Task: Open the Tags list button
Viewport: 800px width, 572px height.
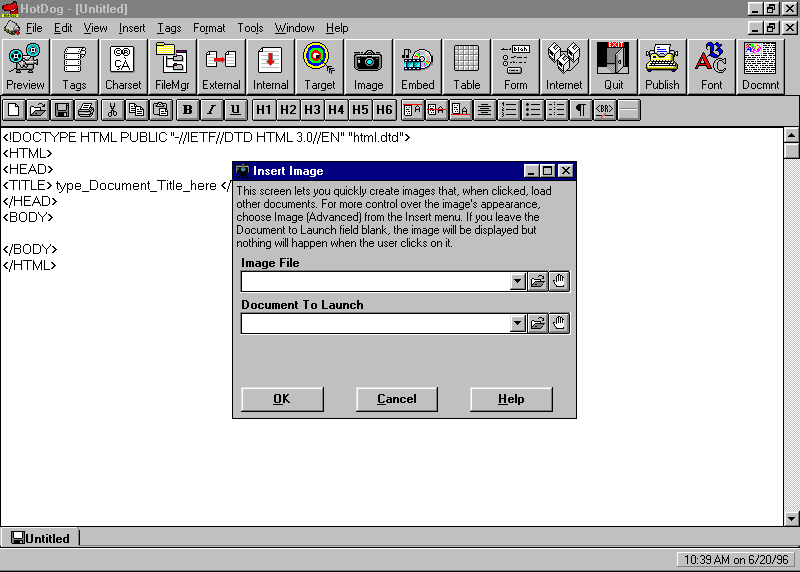Action: [74, 67]
